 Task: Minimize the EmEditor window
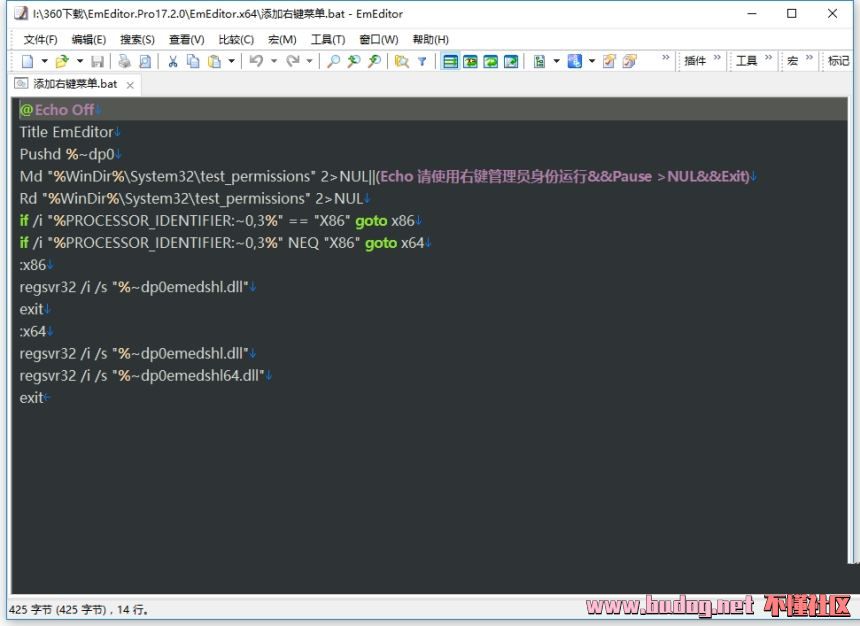tap(752, 14)
